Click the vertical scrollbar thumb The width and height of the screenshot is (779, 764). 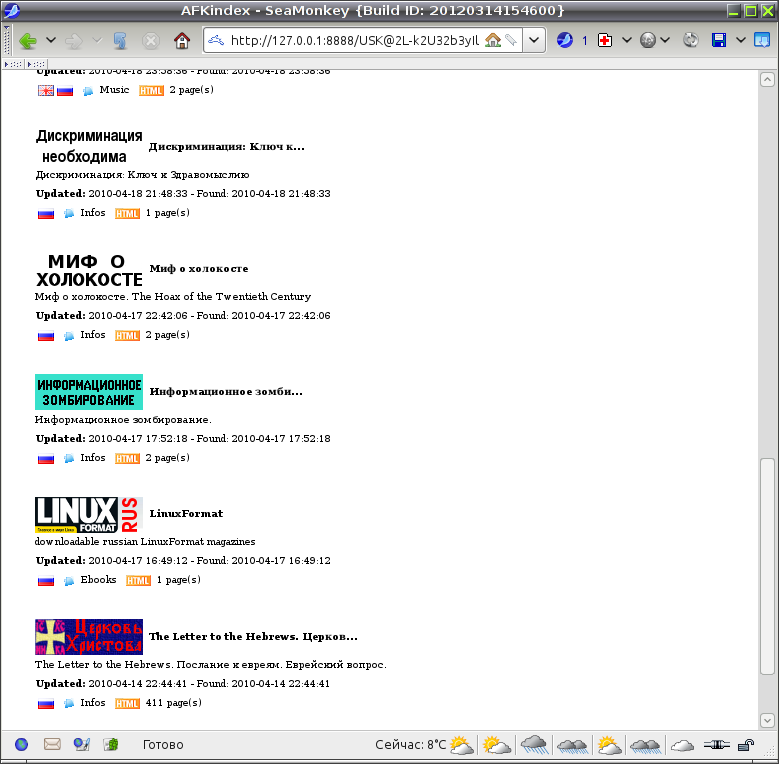pos(768,567)
